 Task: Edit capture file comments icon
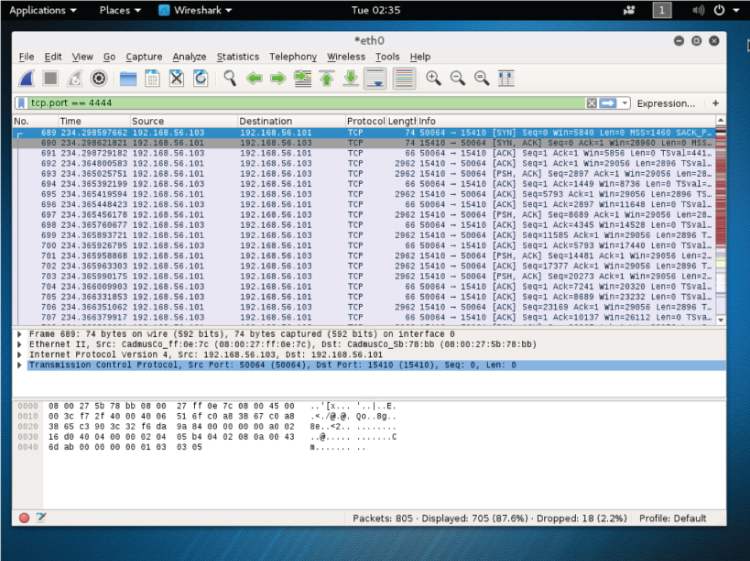[x=41, y=517]
